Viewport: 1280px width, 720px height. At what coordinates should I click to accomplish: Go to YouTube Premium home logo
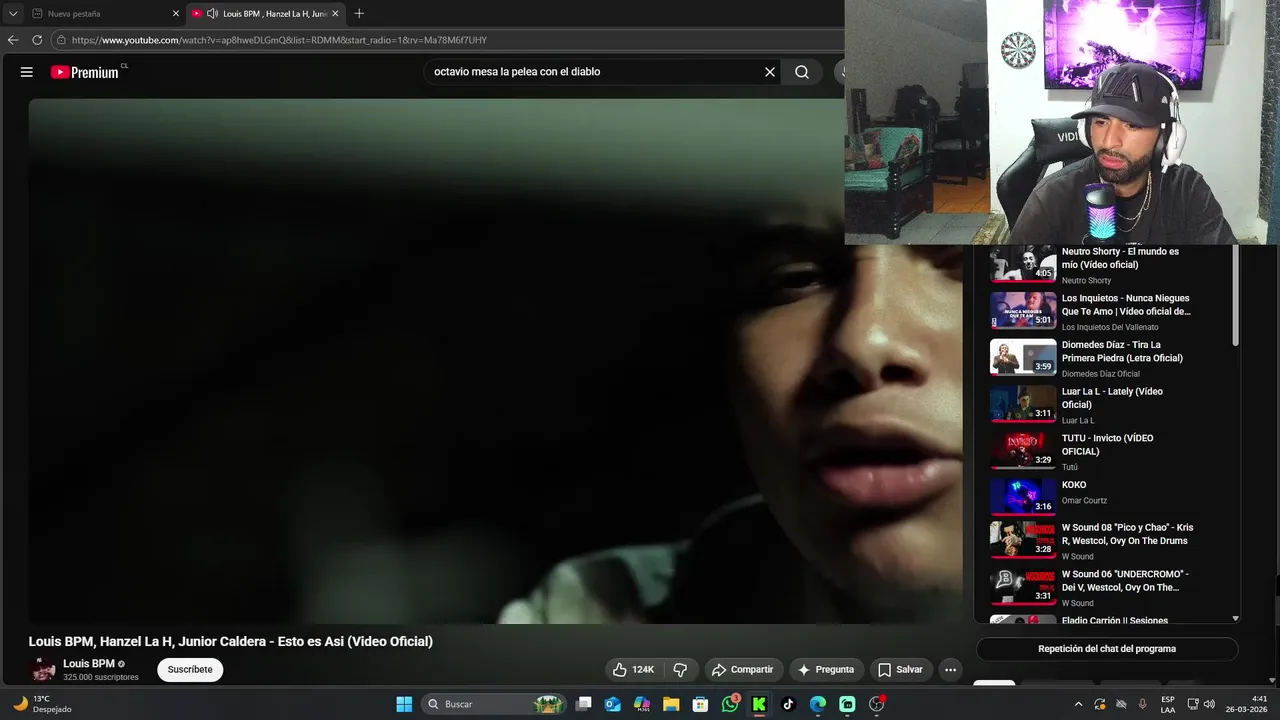point(87,72)
